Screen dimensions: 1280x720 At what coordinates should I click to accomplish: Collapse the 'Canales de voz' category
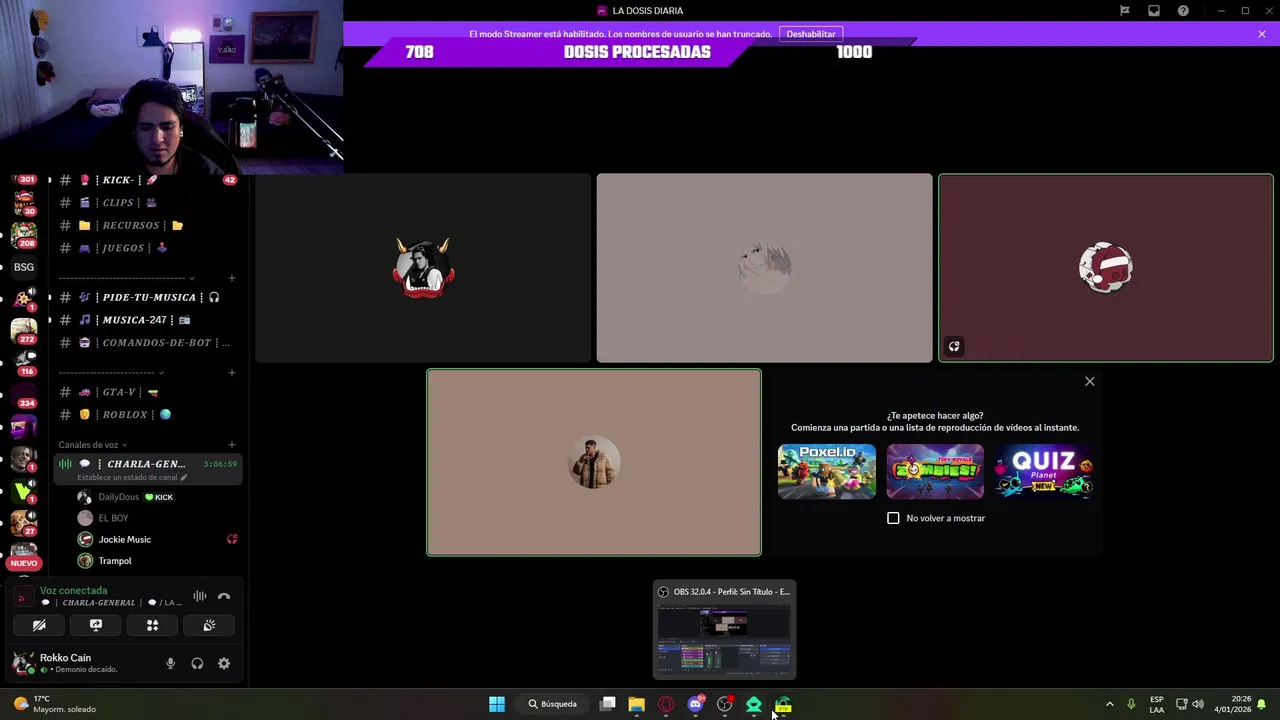pos(93,445)
